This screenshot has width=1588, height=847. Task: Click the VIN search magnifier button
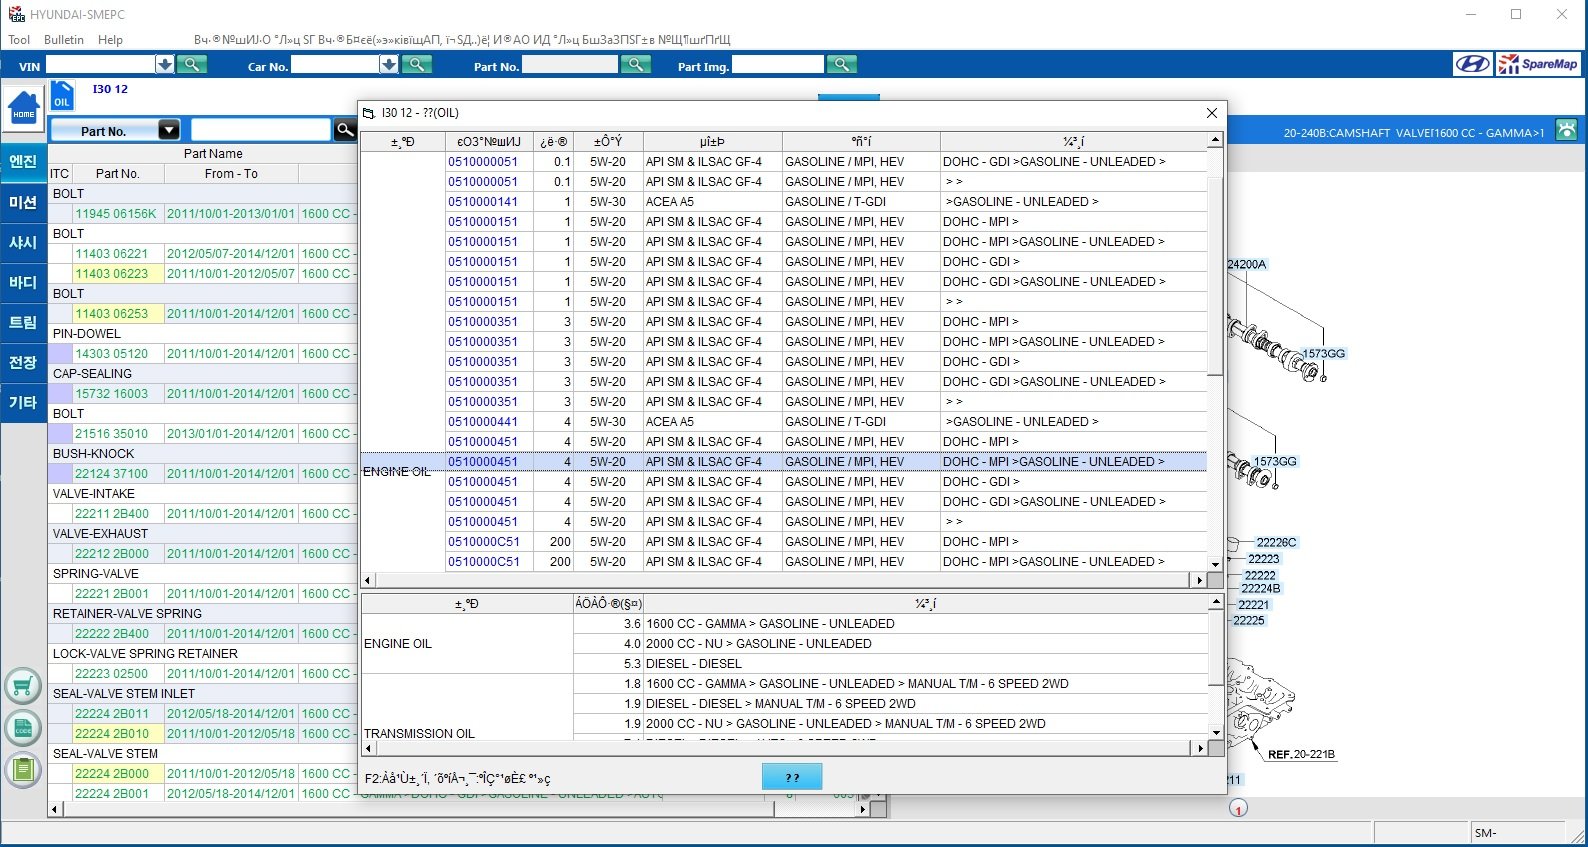(191, 65)
